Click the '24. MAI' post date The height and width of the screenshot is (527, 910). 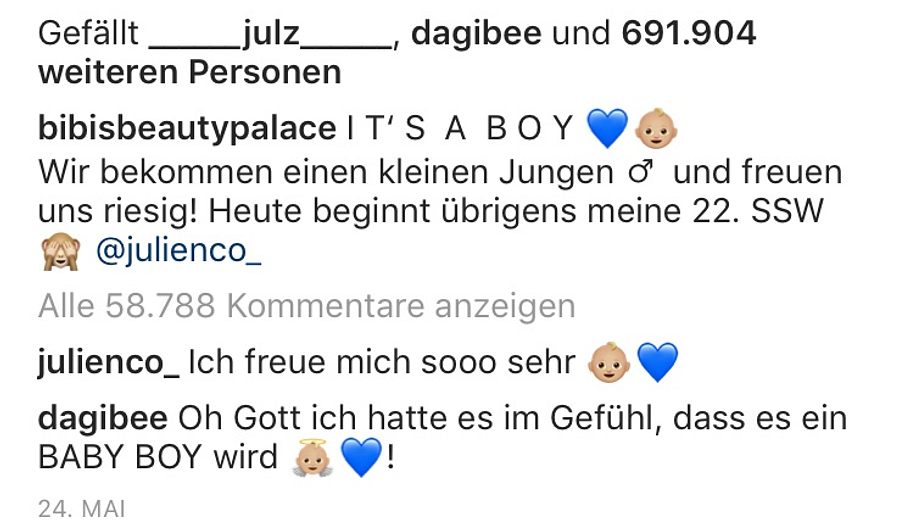(x=82, y=509)
